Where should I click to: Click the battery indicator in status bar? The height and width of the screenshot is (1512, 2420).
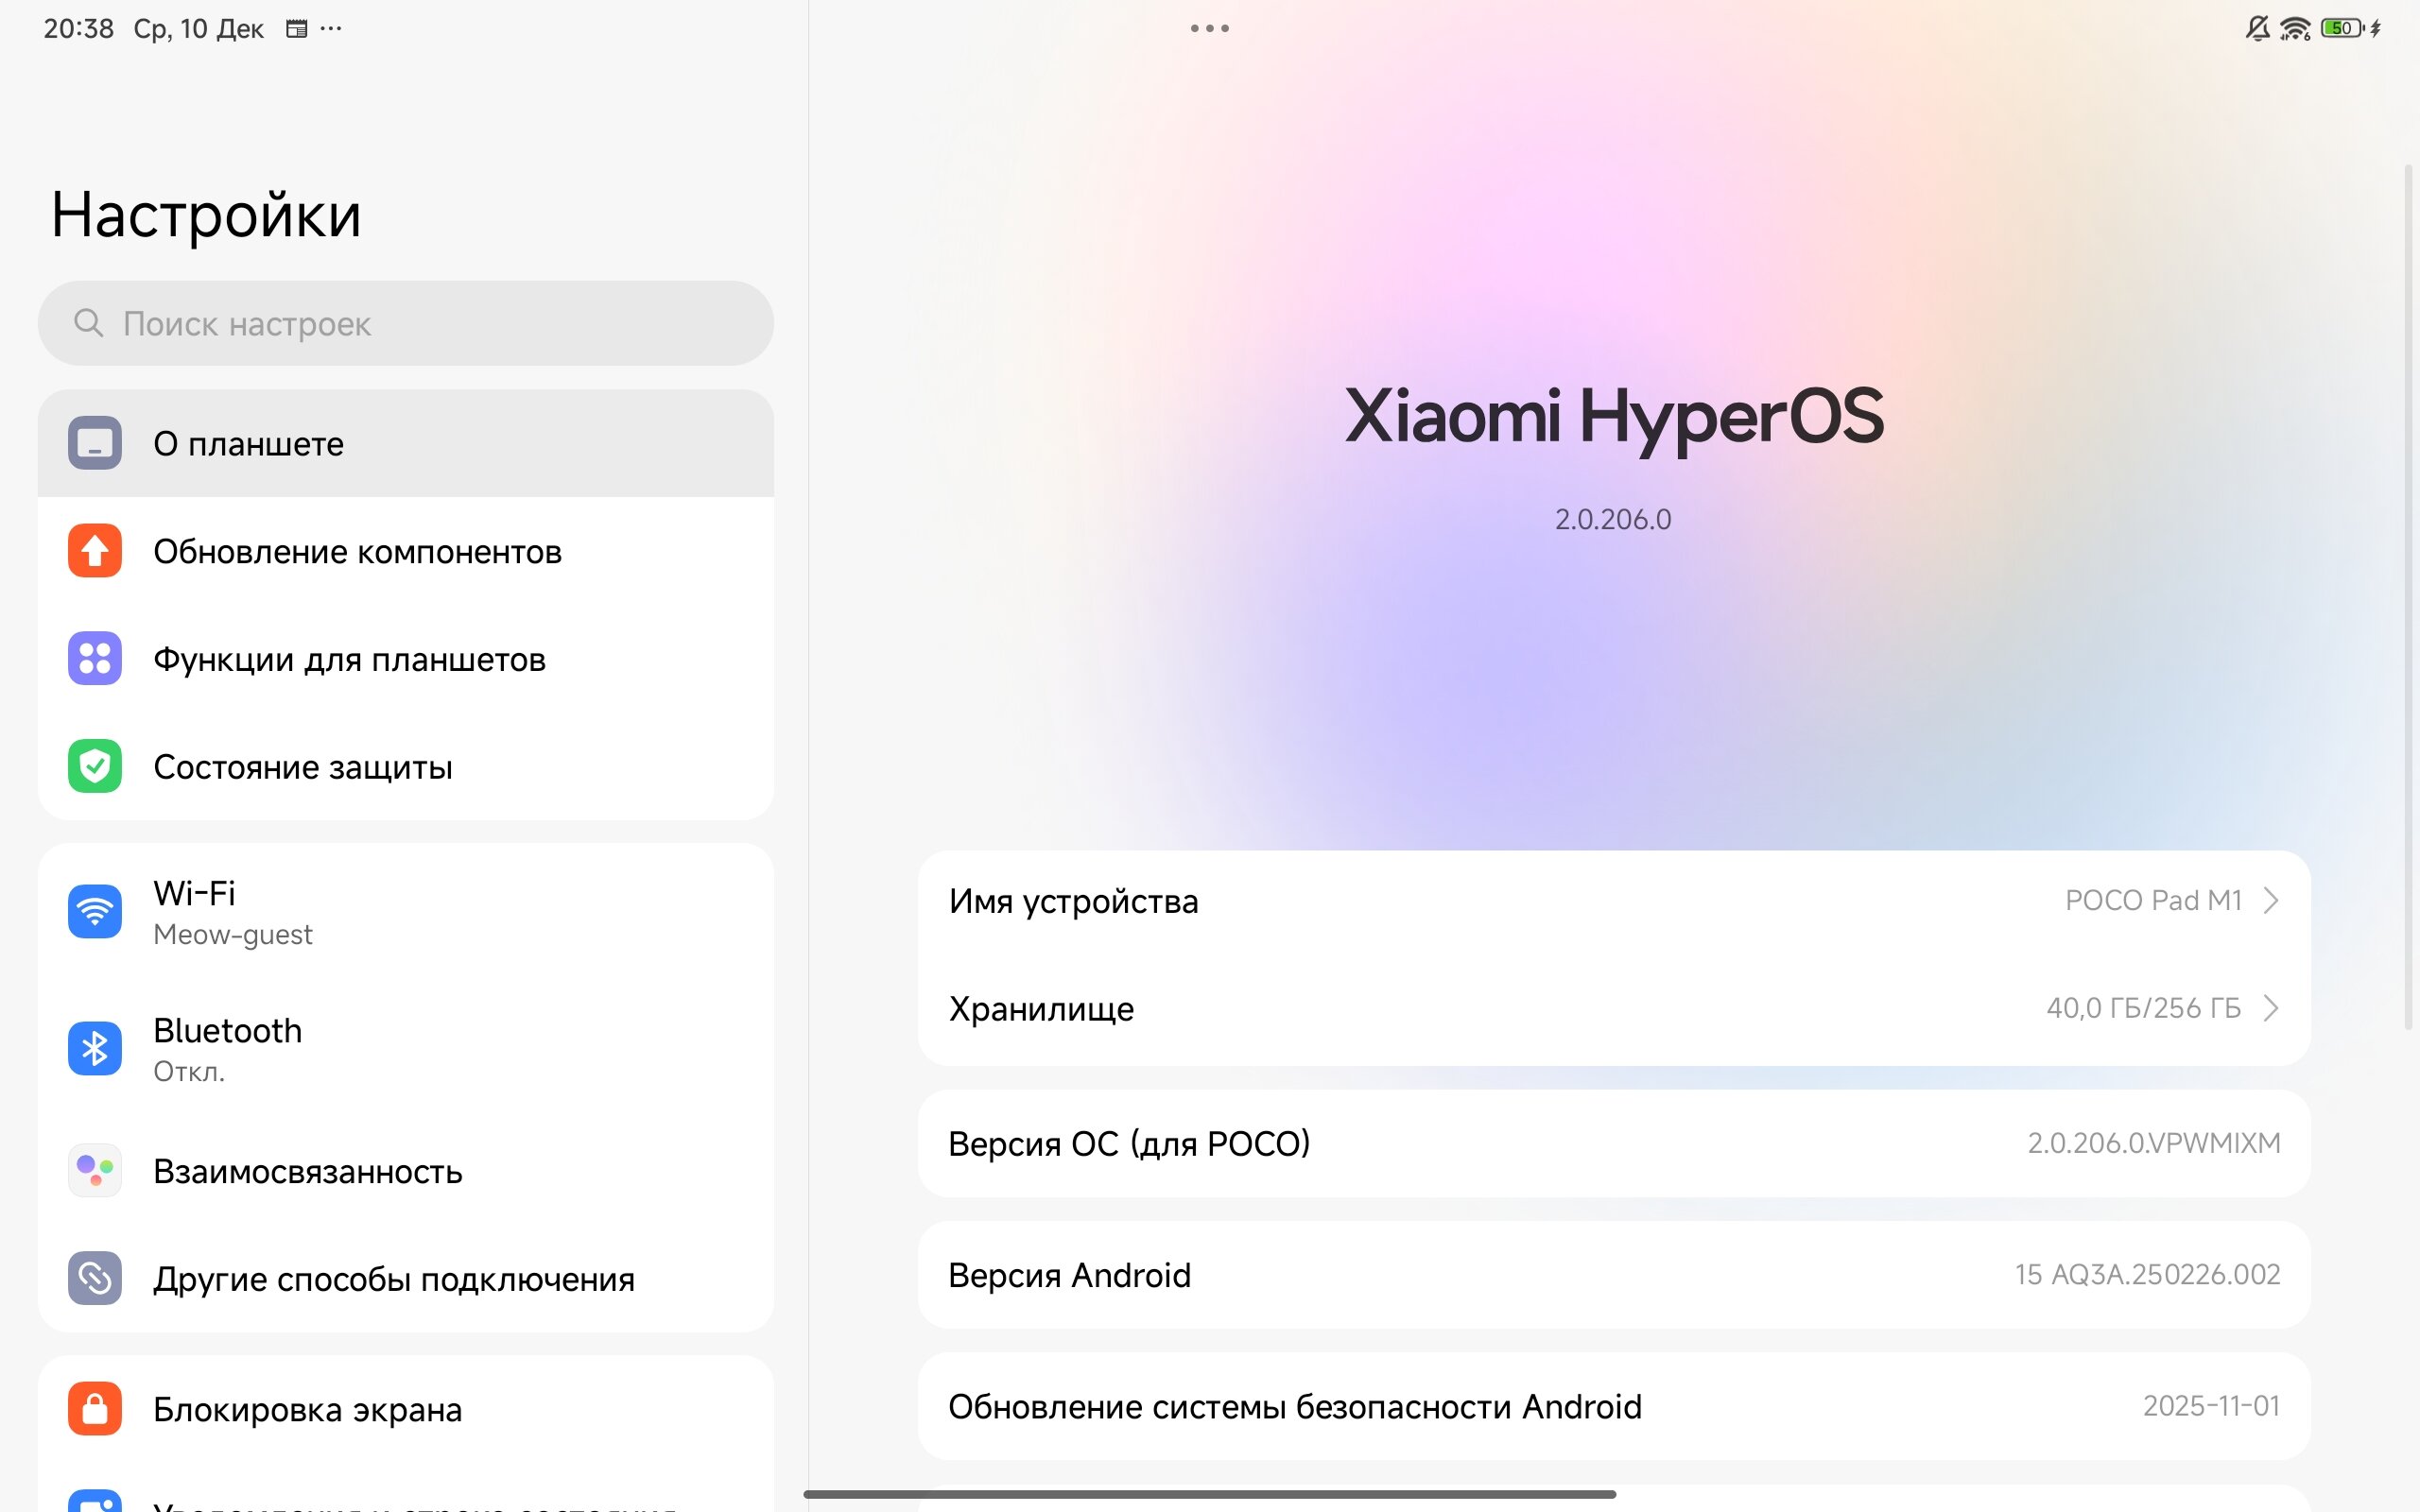coord(2342,28)
